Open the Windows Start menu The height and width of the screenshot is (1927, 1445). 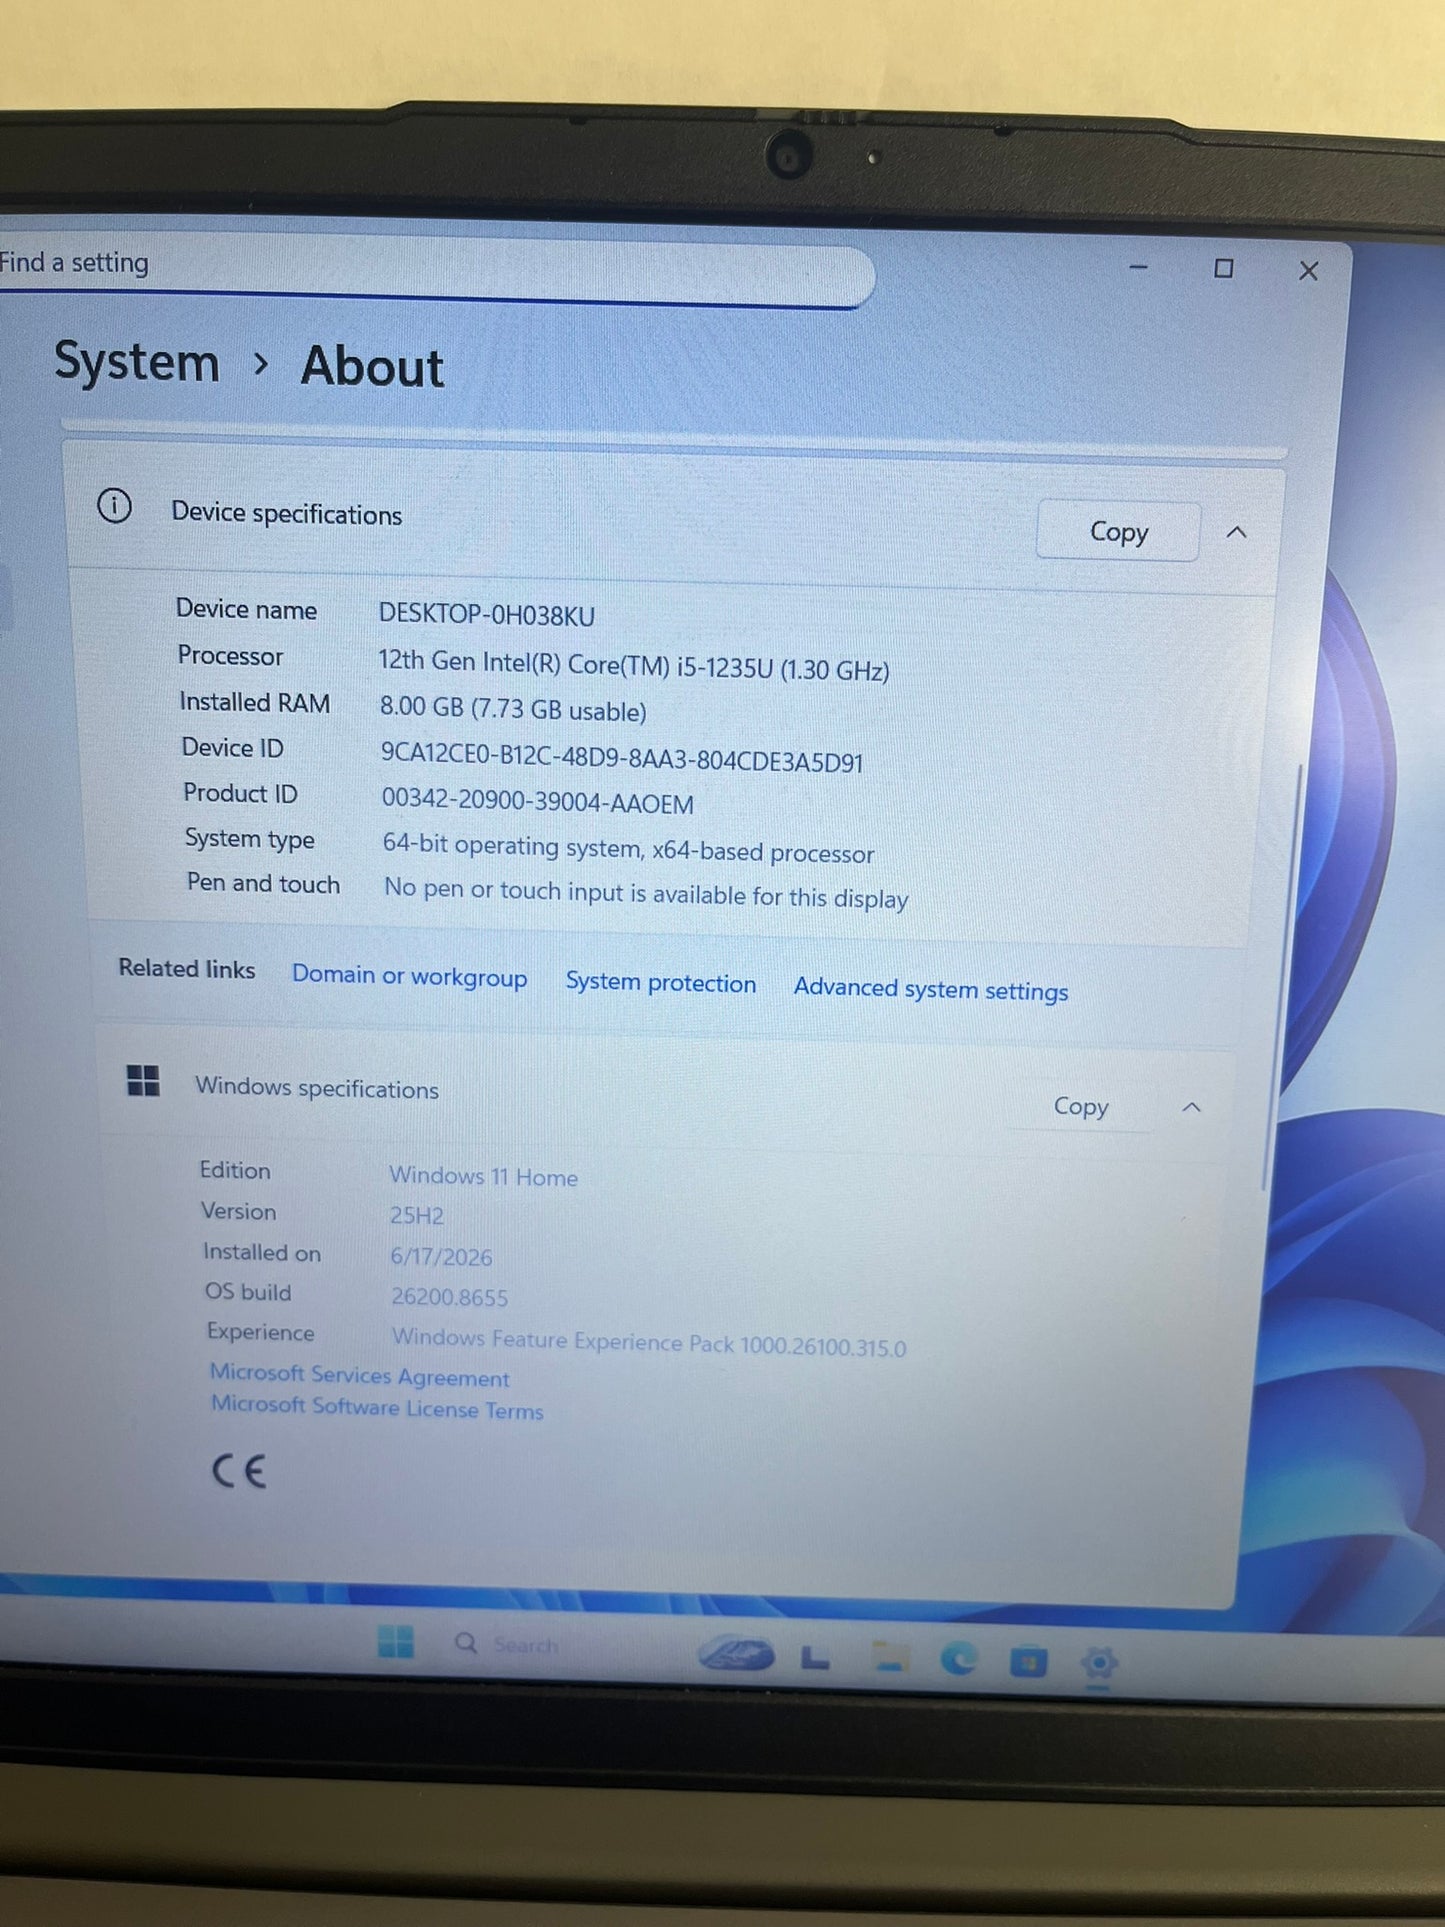click(x=396, y=1641)
